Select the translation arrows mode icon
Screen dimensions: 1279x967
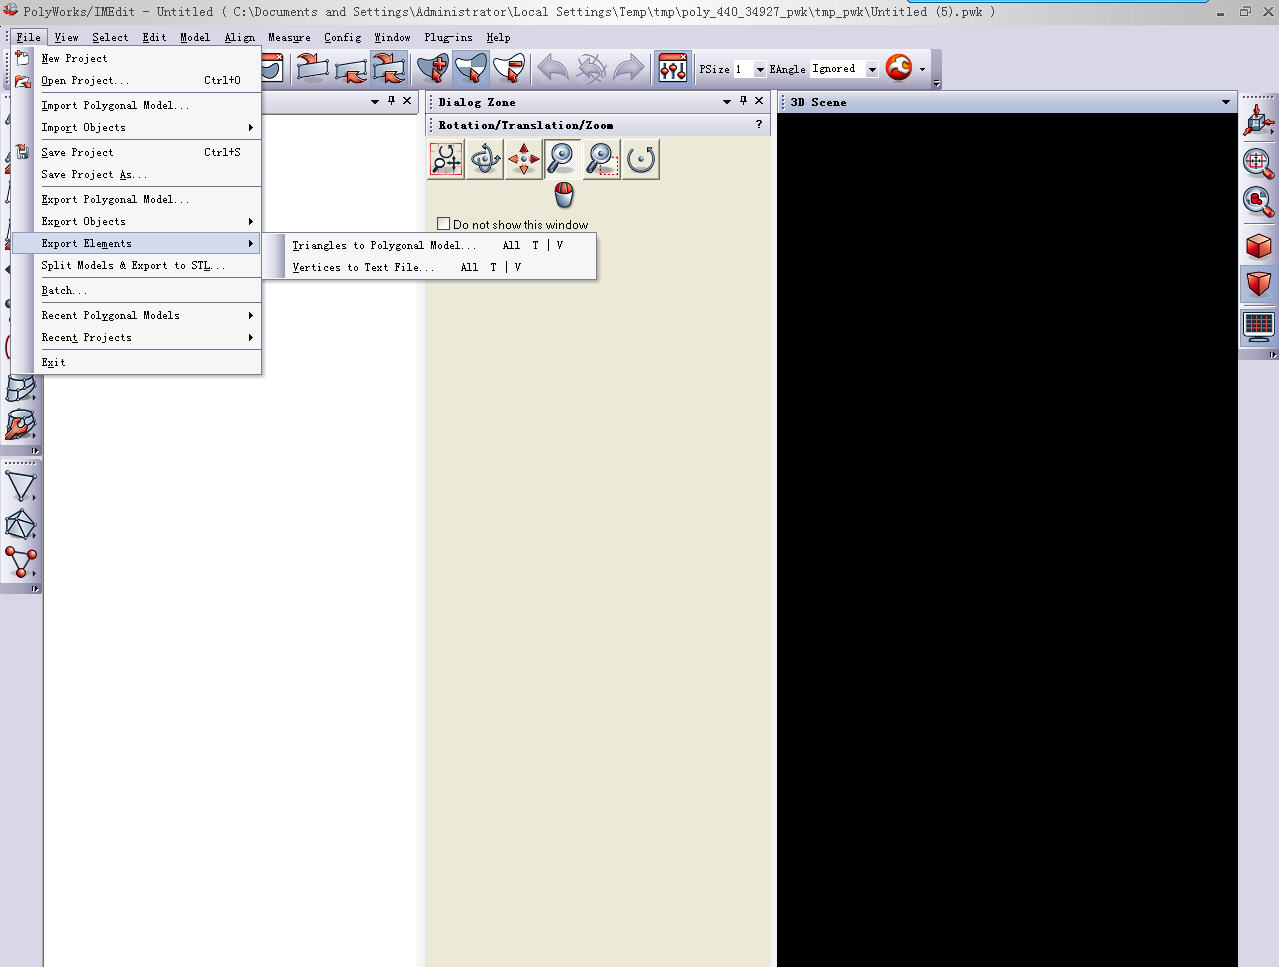pos(524,159)
